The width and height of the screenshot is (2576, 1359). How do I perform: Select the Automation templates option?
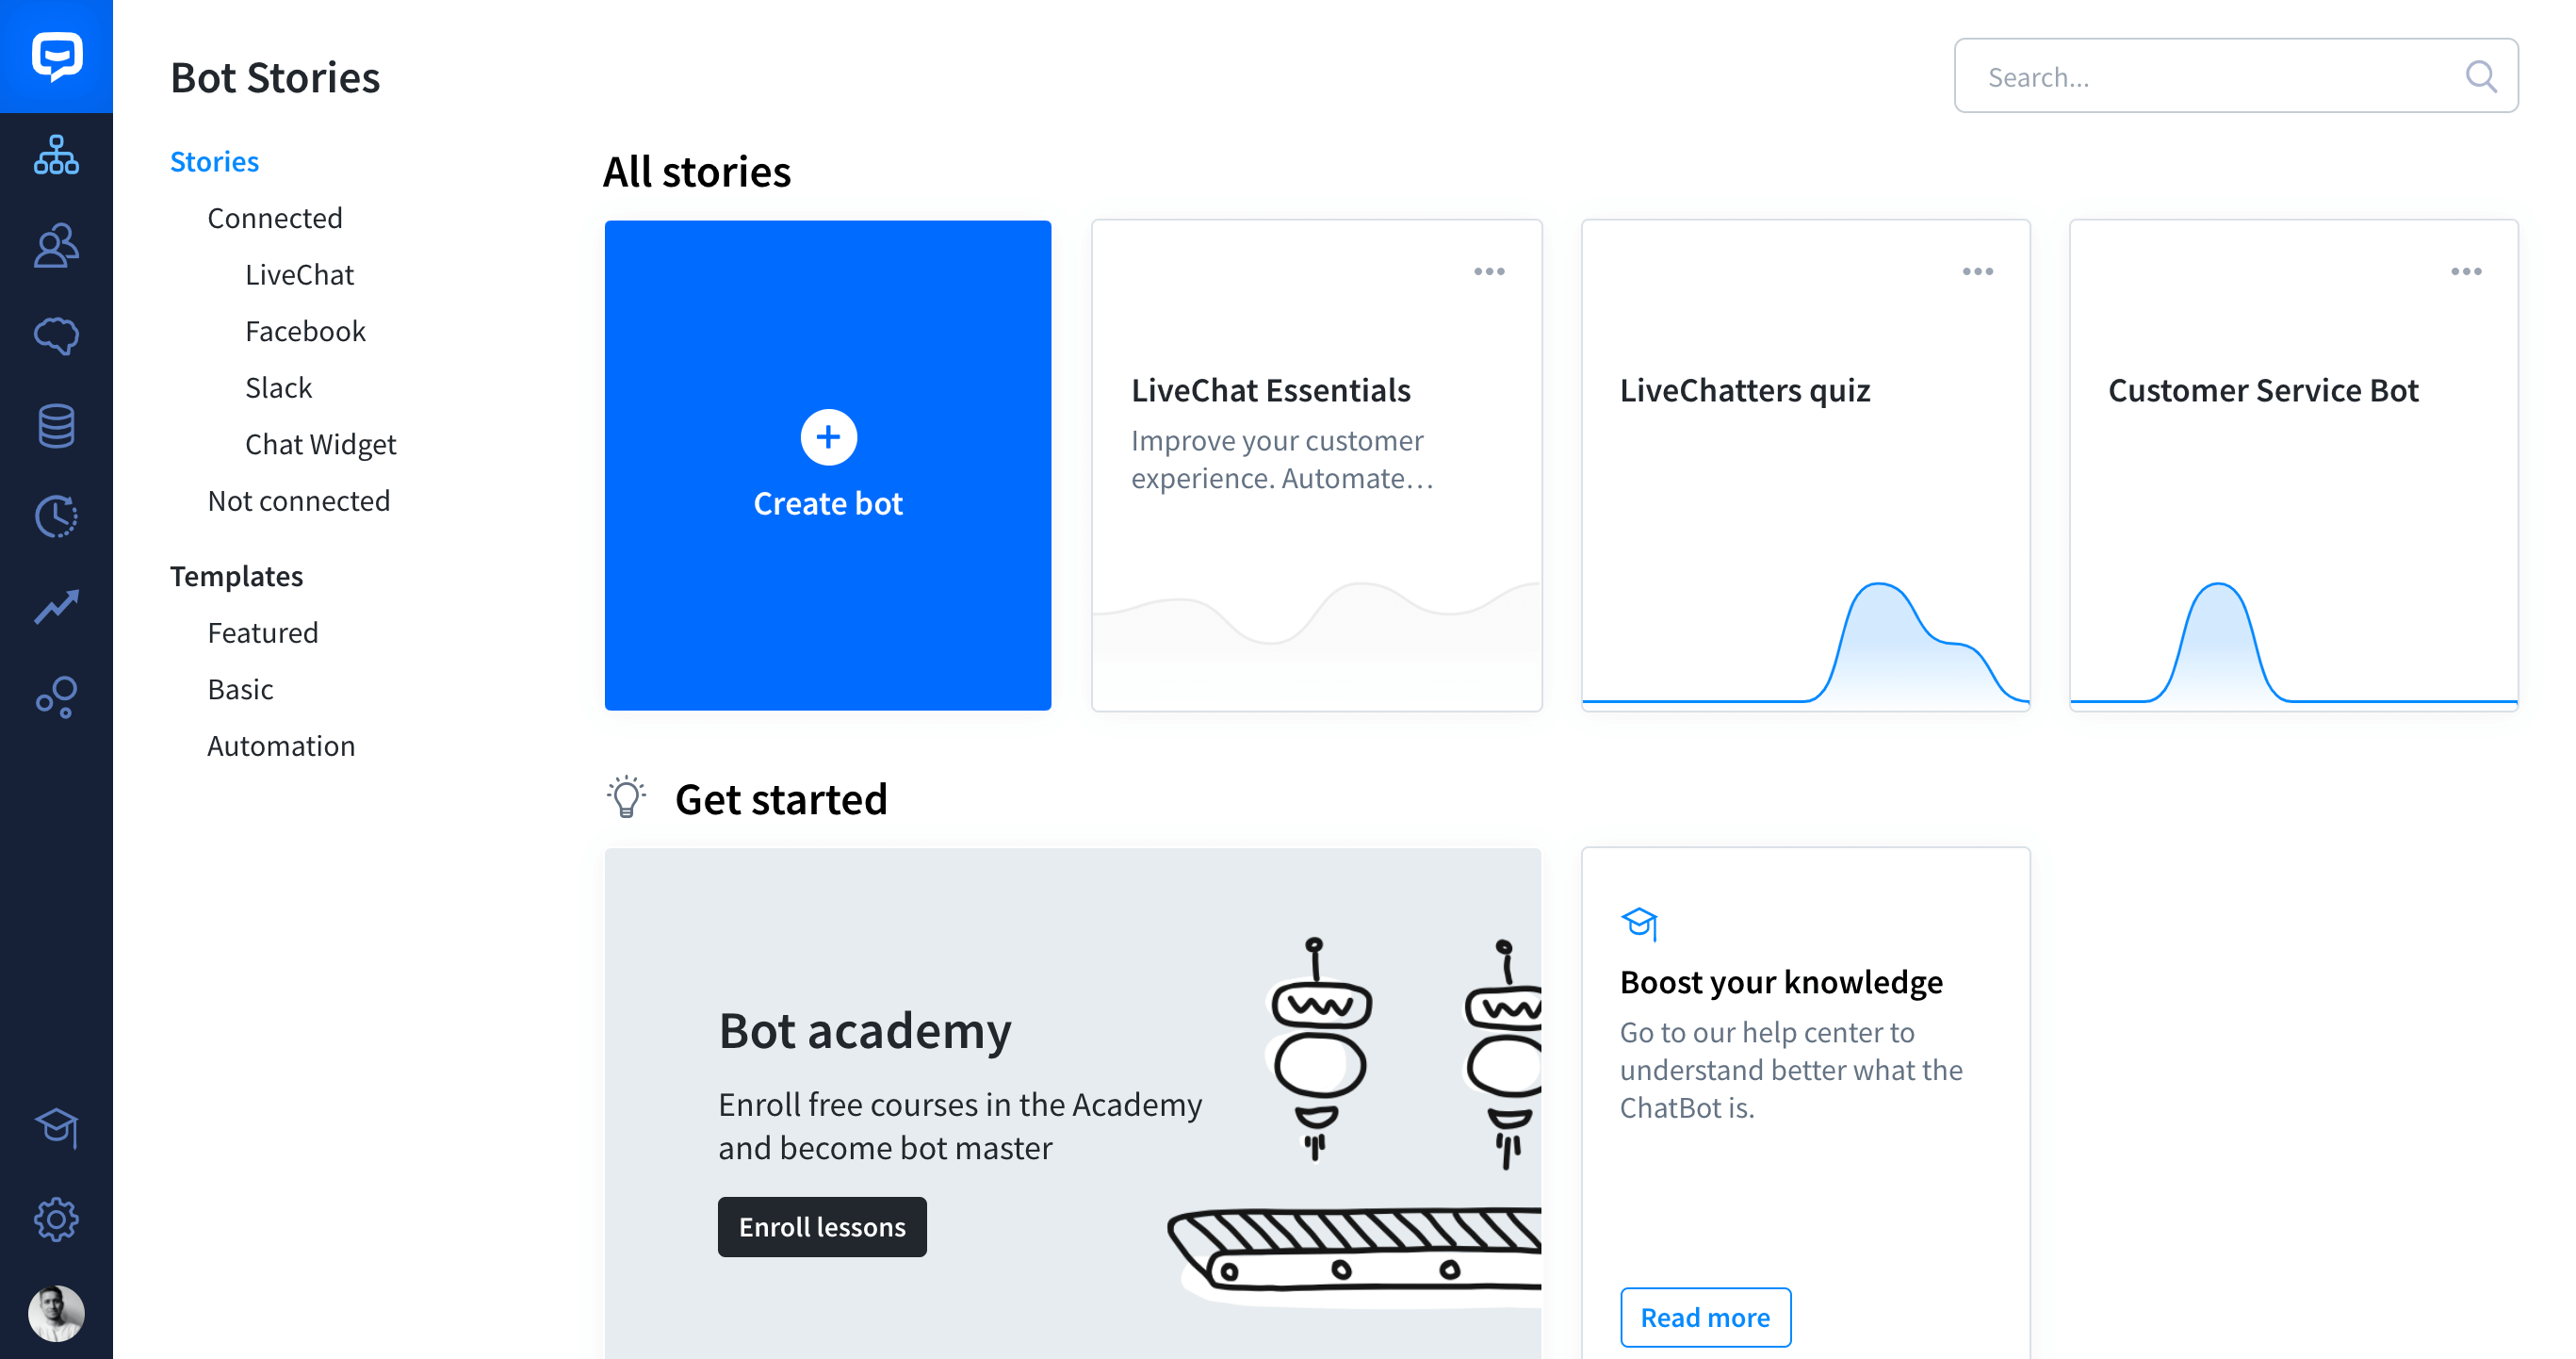pyautogui.click(x=281, y=745)
